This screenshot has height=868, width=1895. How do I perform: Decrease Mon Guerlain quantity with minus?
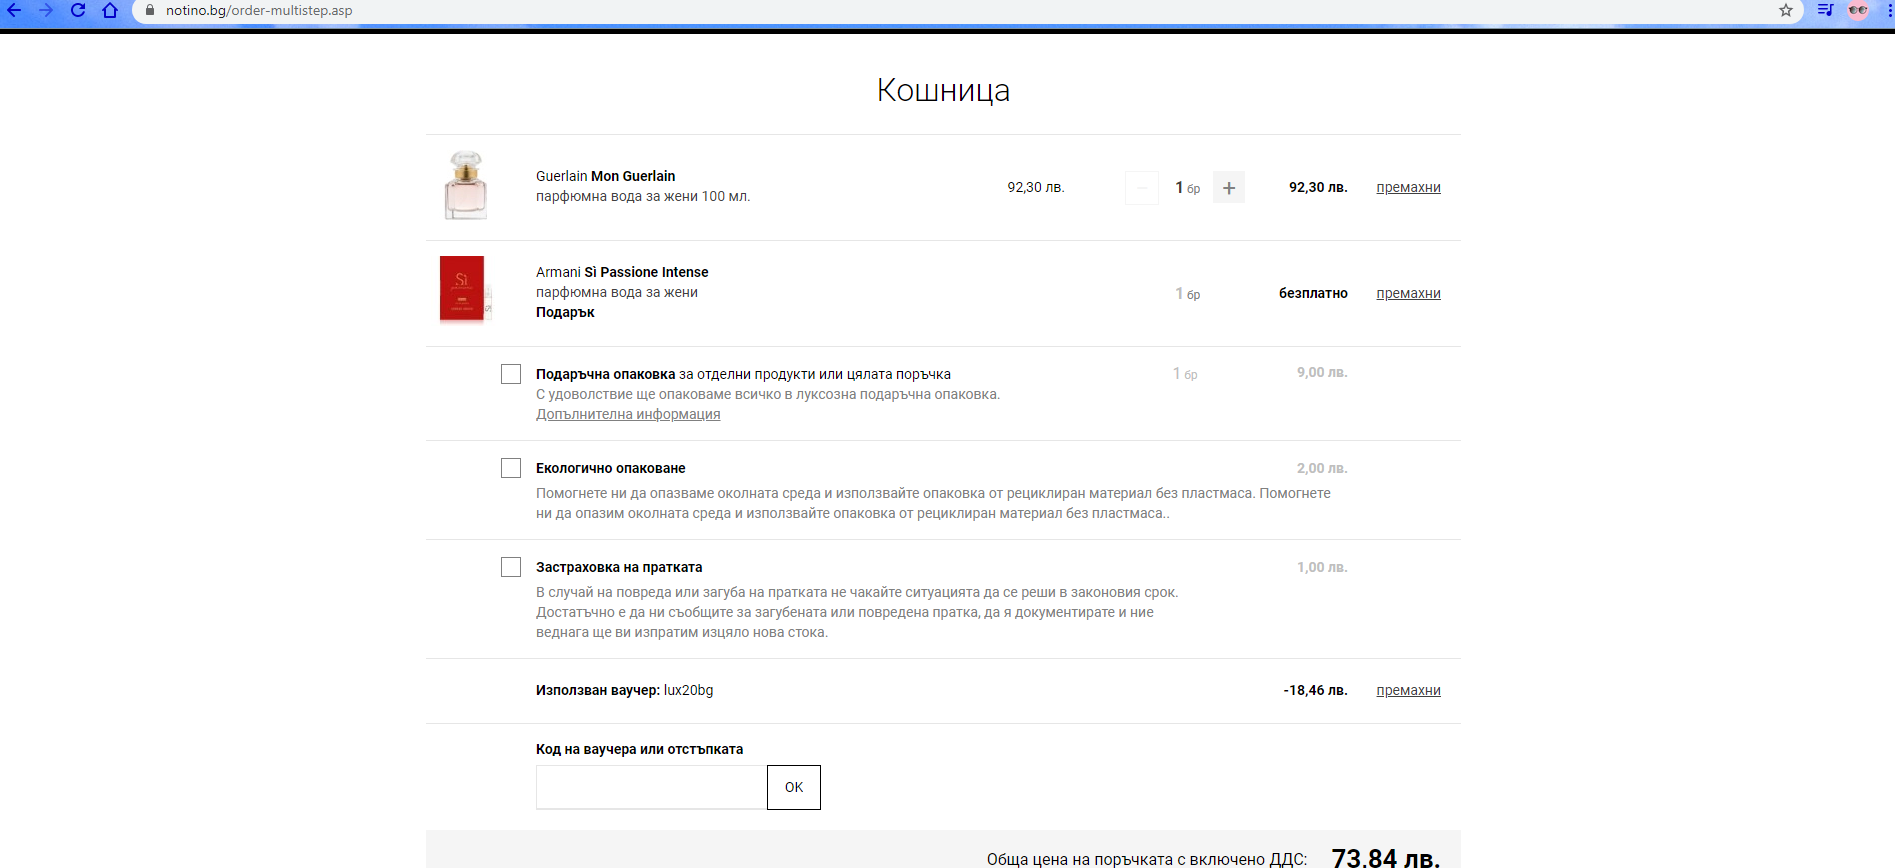[1142, 187]
